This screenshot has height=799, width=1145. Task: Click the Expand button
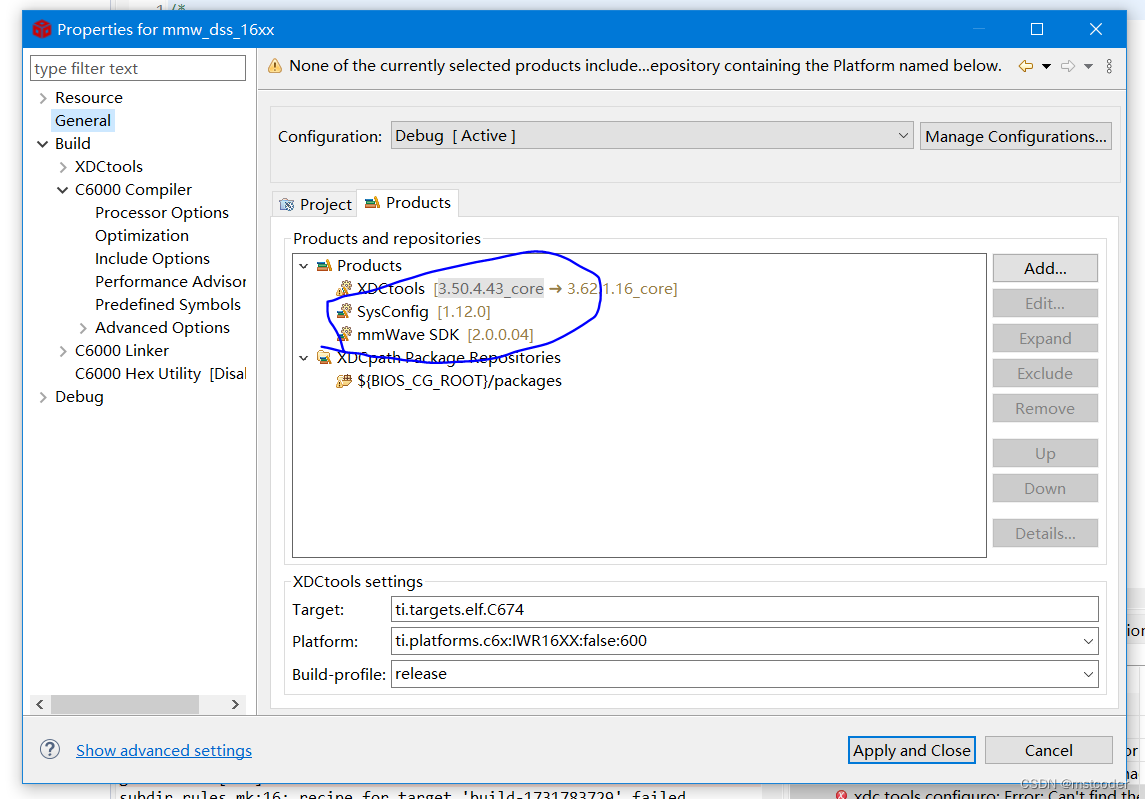pyautogui.click(x=1045, y=338)
